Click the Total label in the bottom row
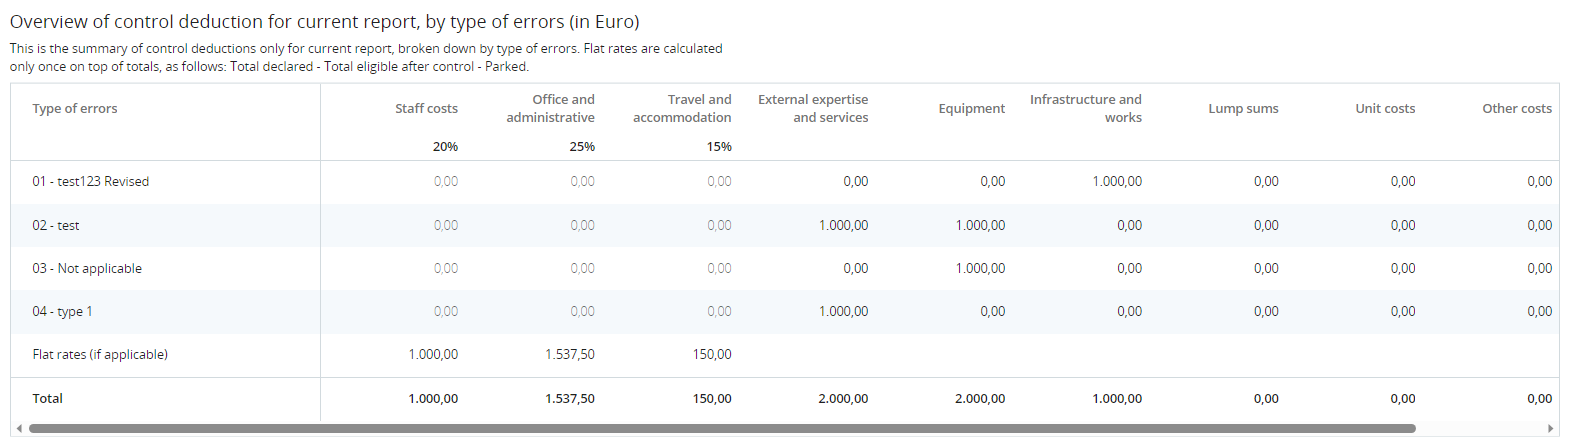Viewport: 1576px width, 447px height. click(47, 398)
